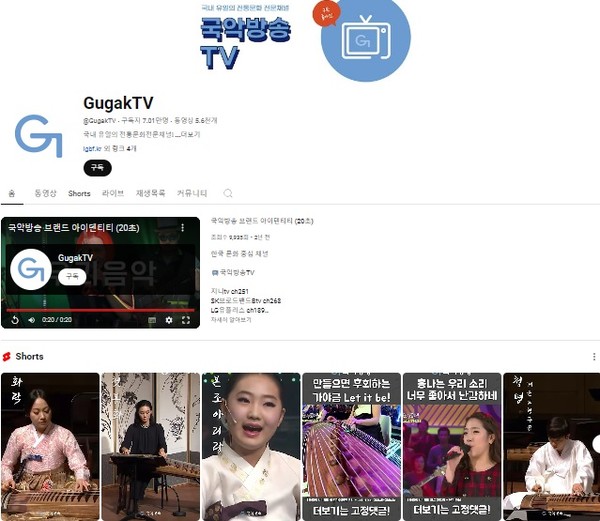Click the GugakTV channel avatar logo
Image resolution: width=600 pixels, height=521 pixels.
click(38, 136)
